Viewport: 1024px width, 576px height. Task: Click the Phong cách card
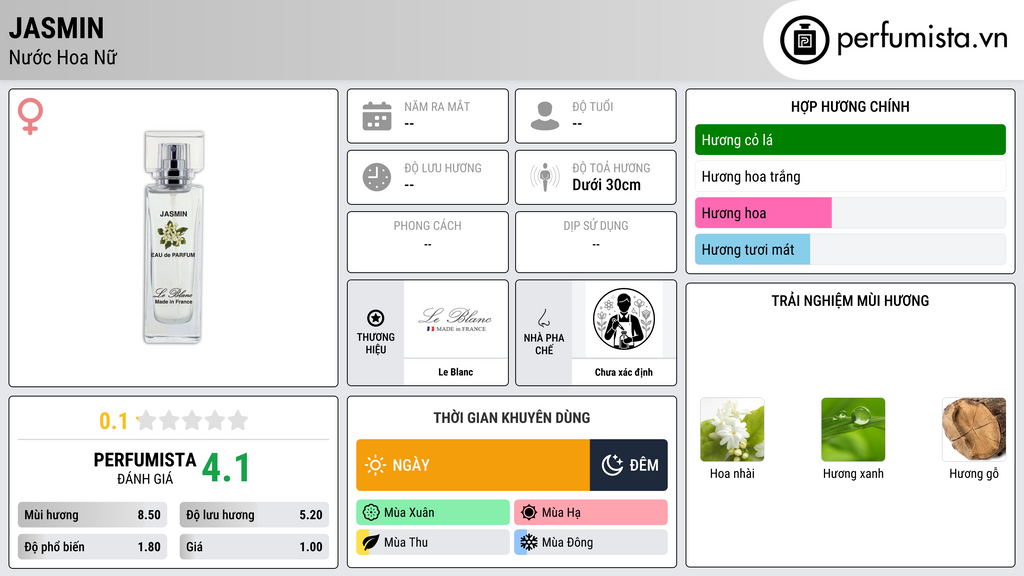(428, 242)
